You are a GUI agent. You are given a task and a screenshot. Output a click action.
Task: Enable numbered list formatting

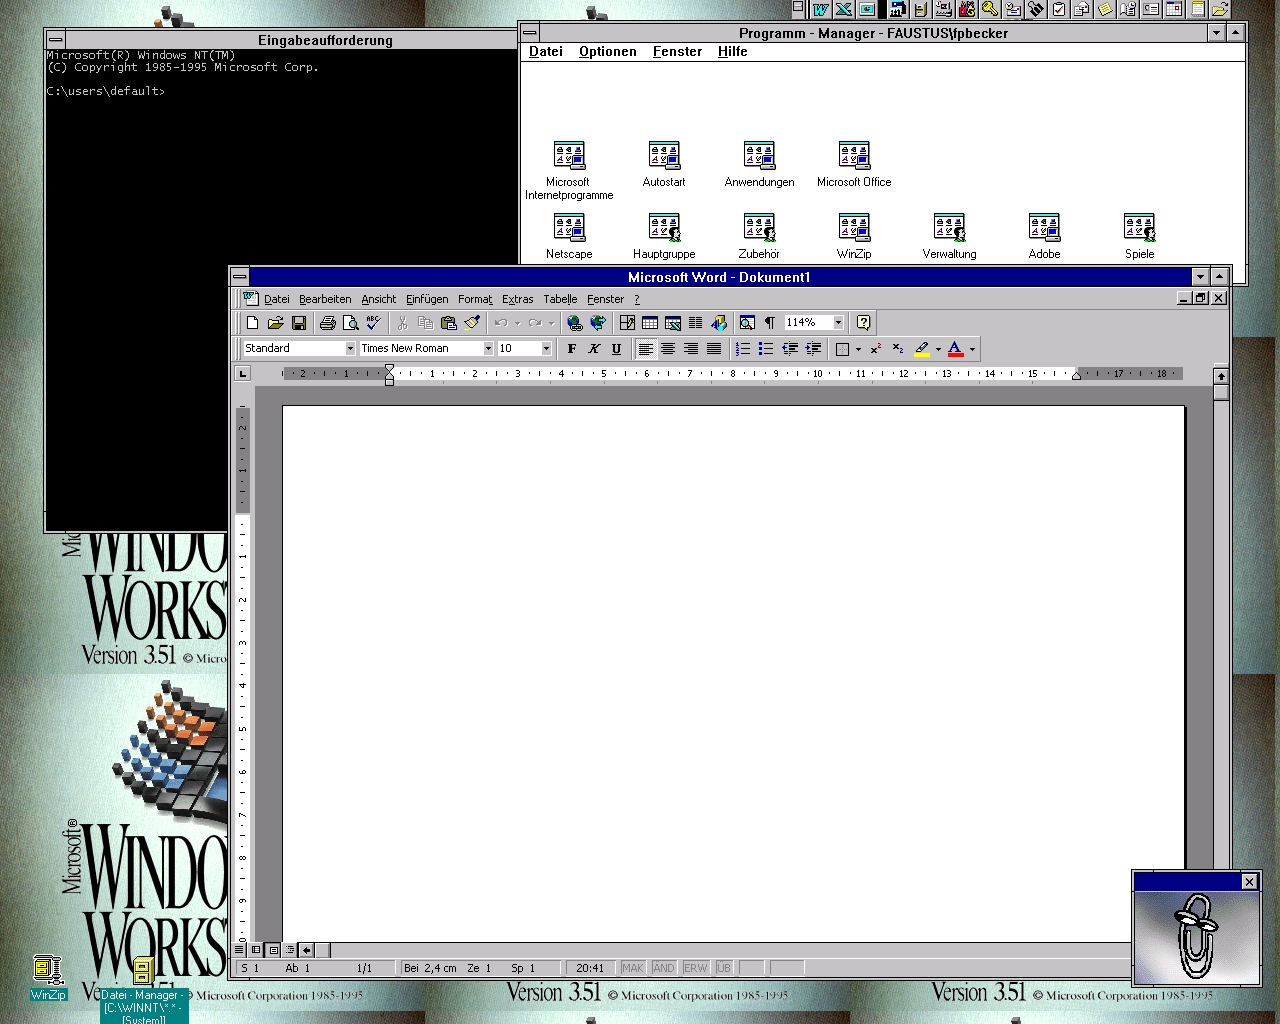742,348
